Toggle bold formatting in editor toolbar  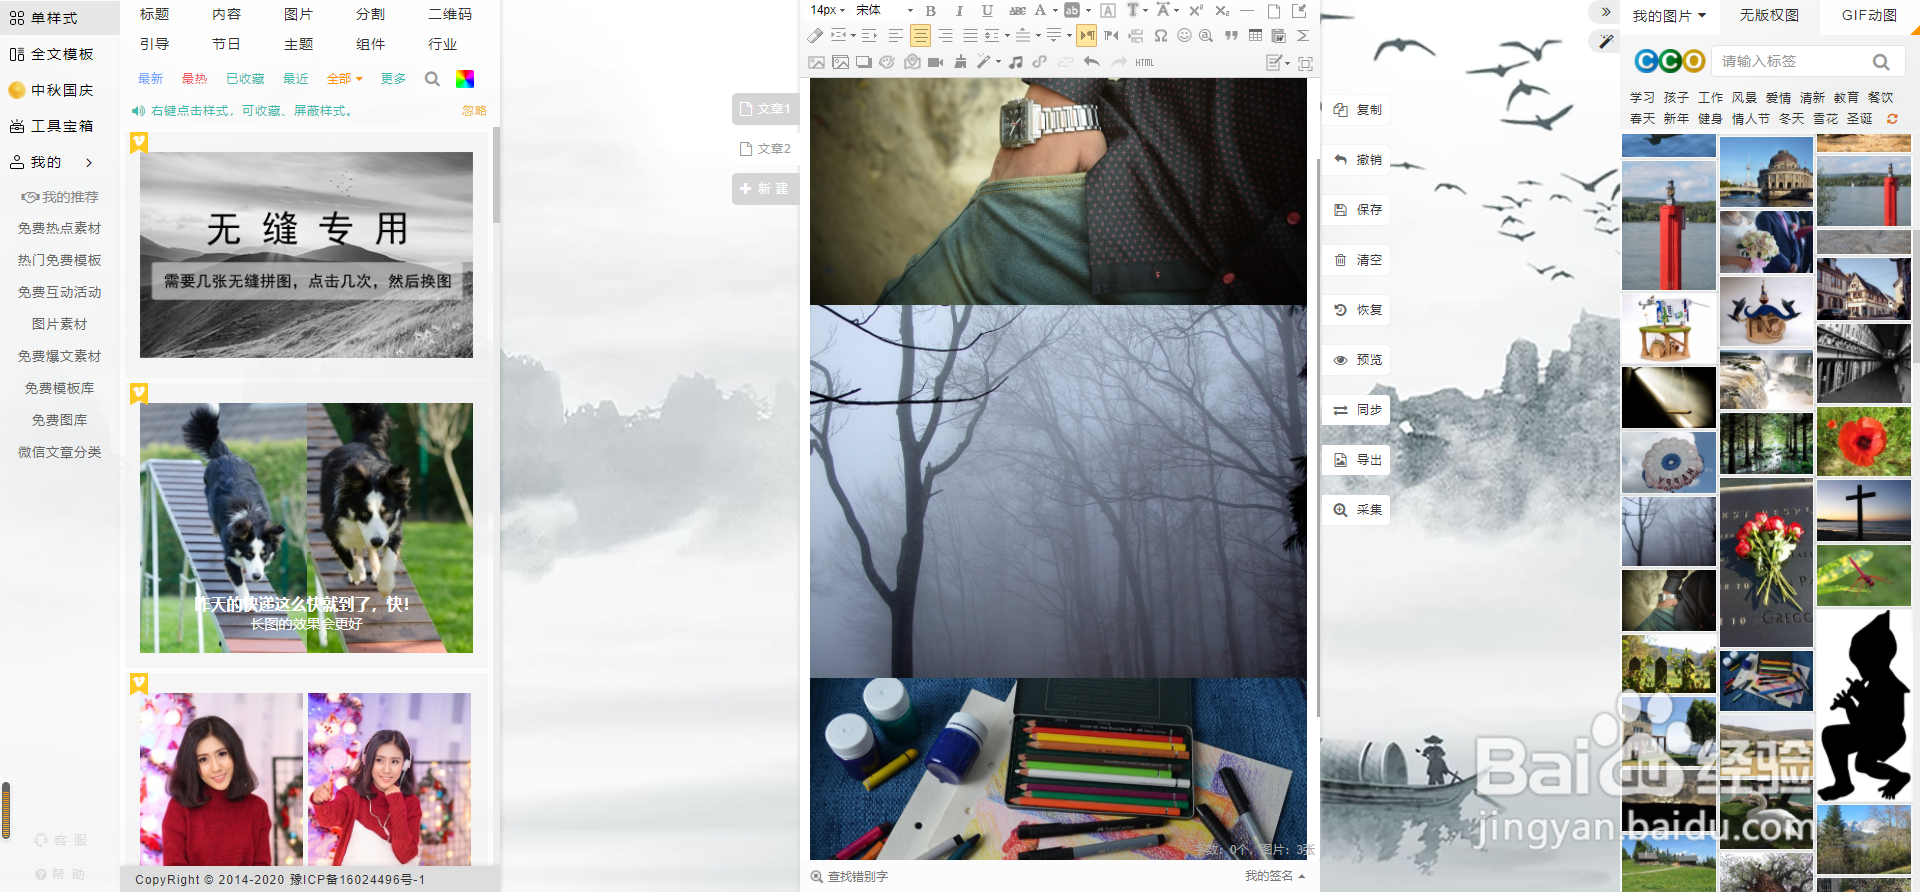click(931, 11)
